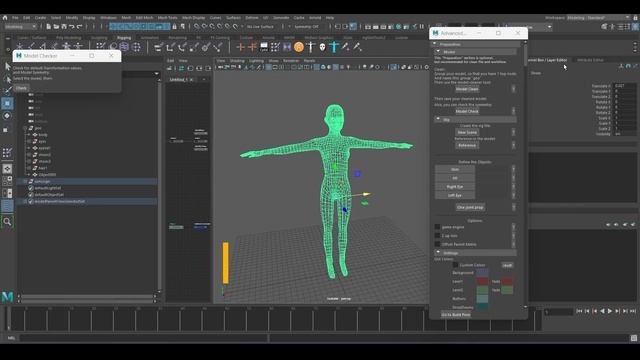This screenshot has width=640, height=360.
Task: Click the New Scene icon in status line
Action: click(x=49, y=27)
